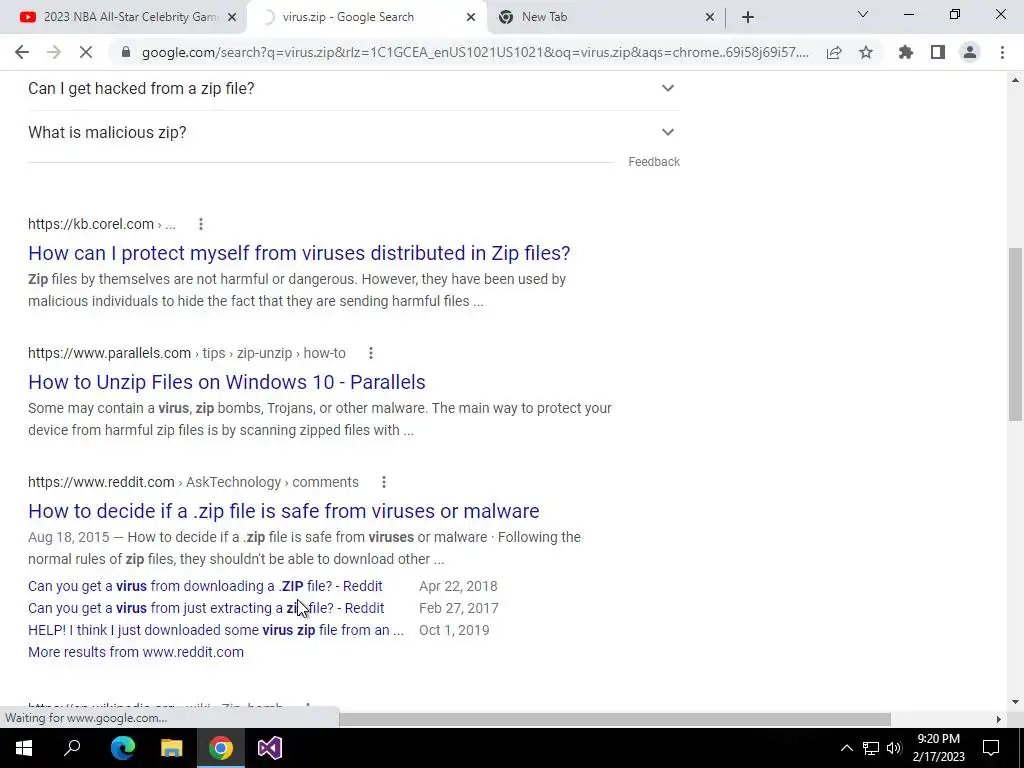The height and width of the screenshot is (768, 1024).
Task: Open options menu for reddit.com result
Action: tap(383, 482)
